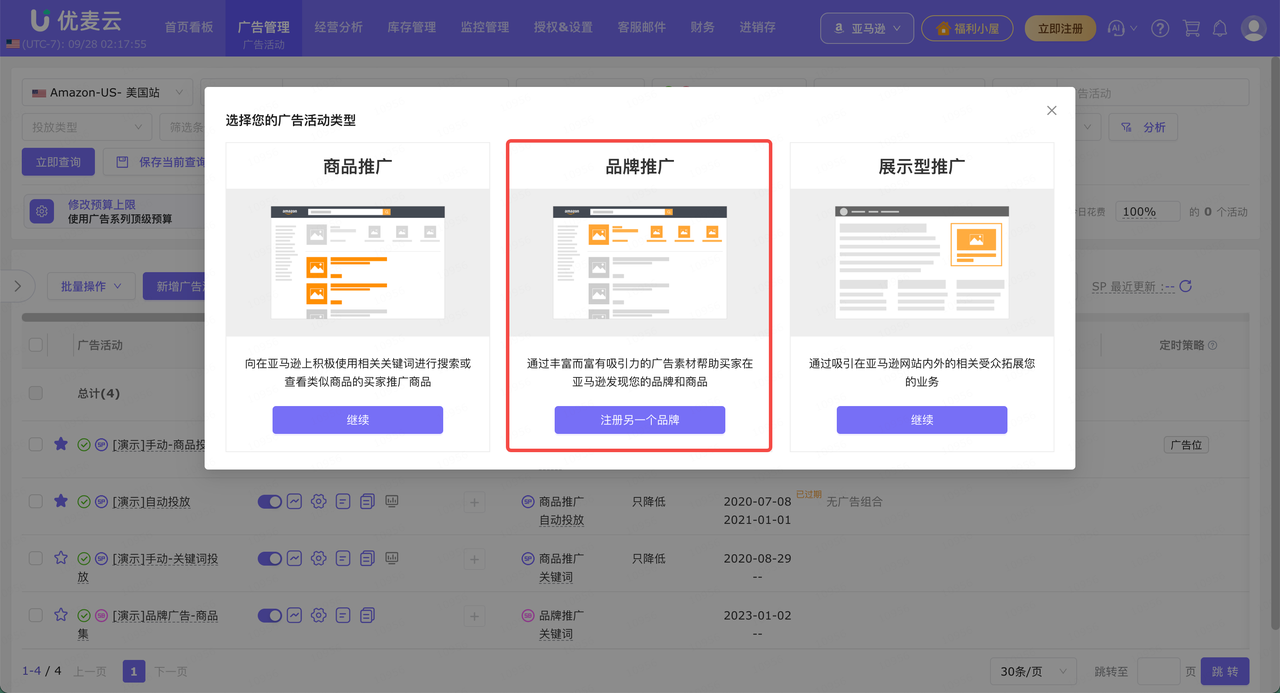1280x693 pixels.
Task: Open notes icon for [演示]品牌广告-商品集
Action: 343,615
